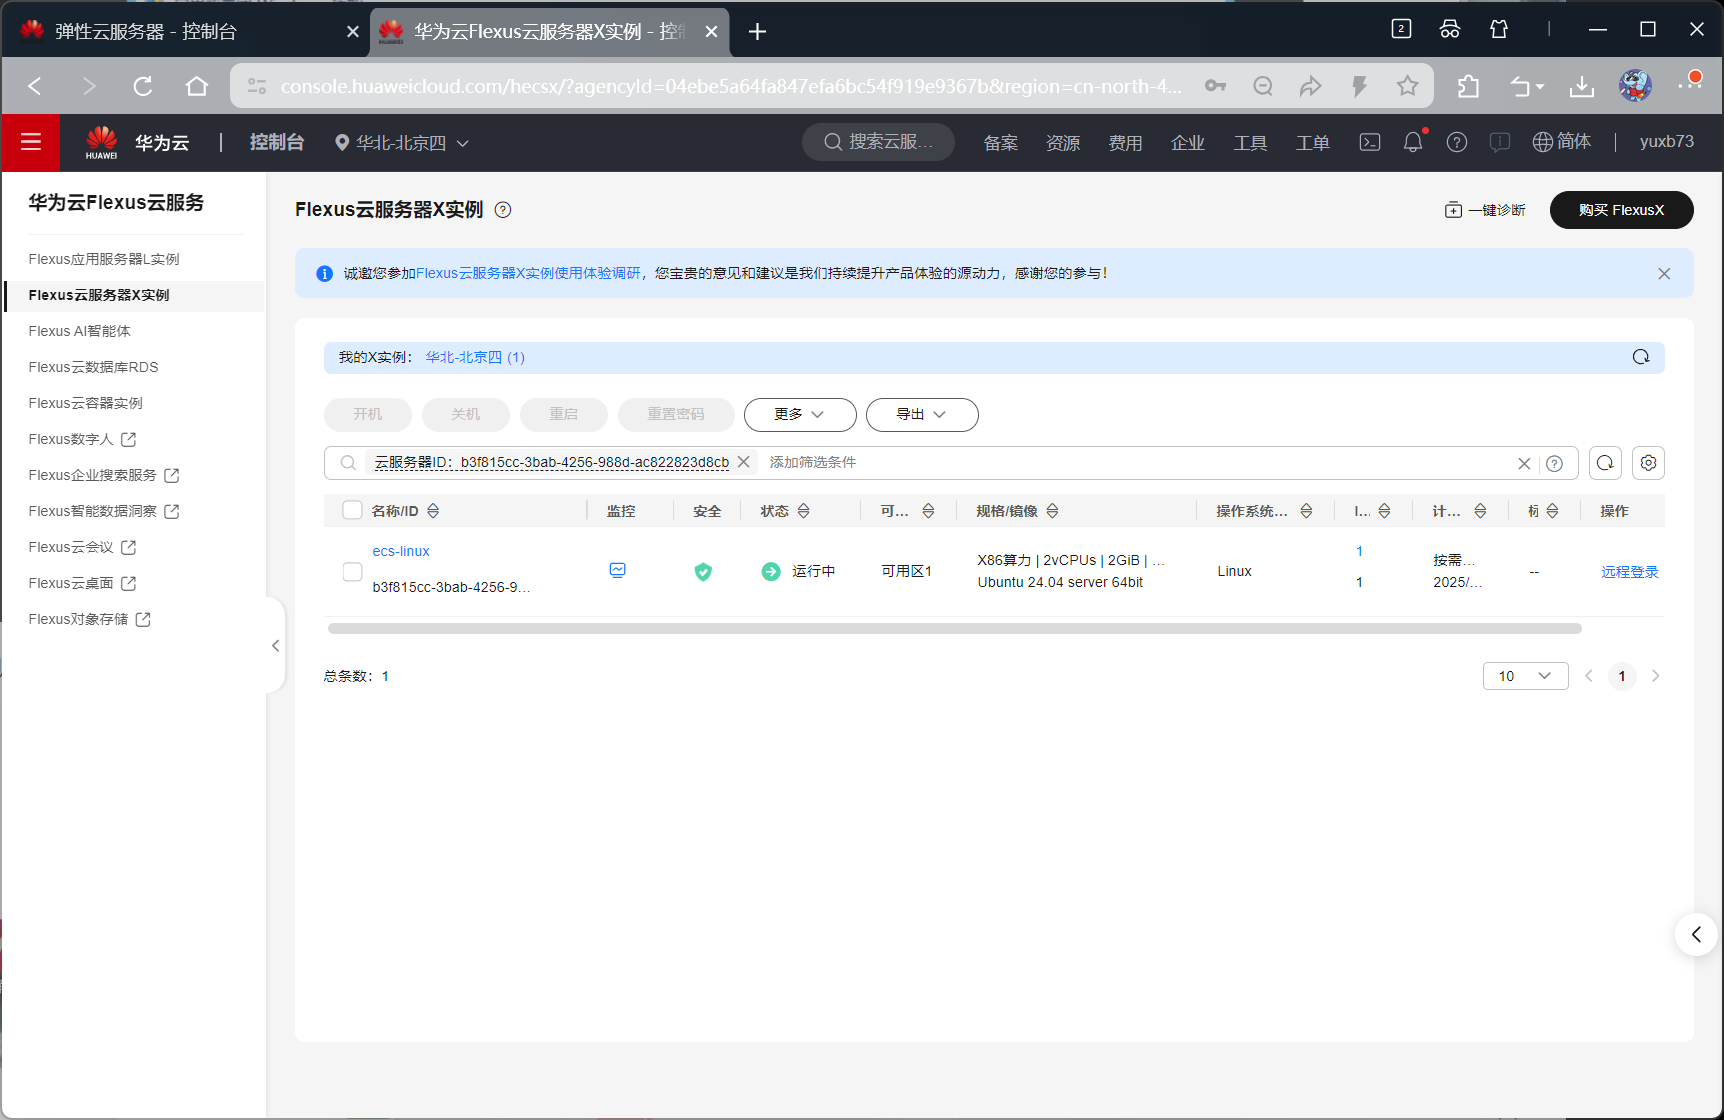Click 远程登录 for ecs-linux
The width and height of the screenshot is (1724, 1120).
pyautogui.click(x=1629, y=572)
